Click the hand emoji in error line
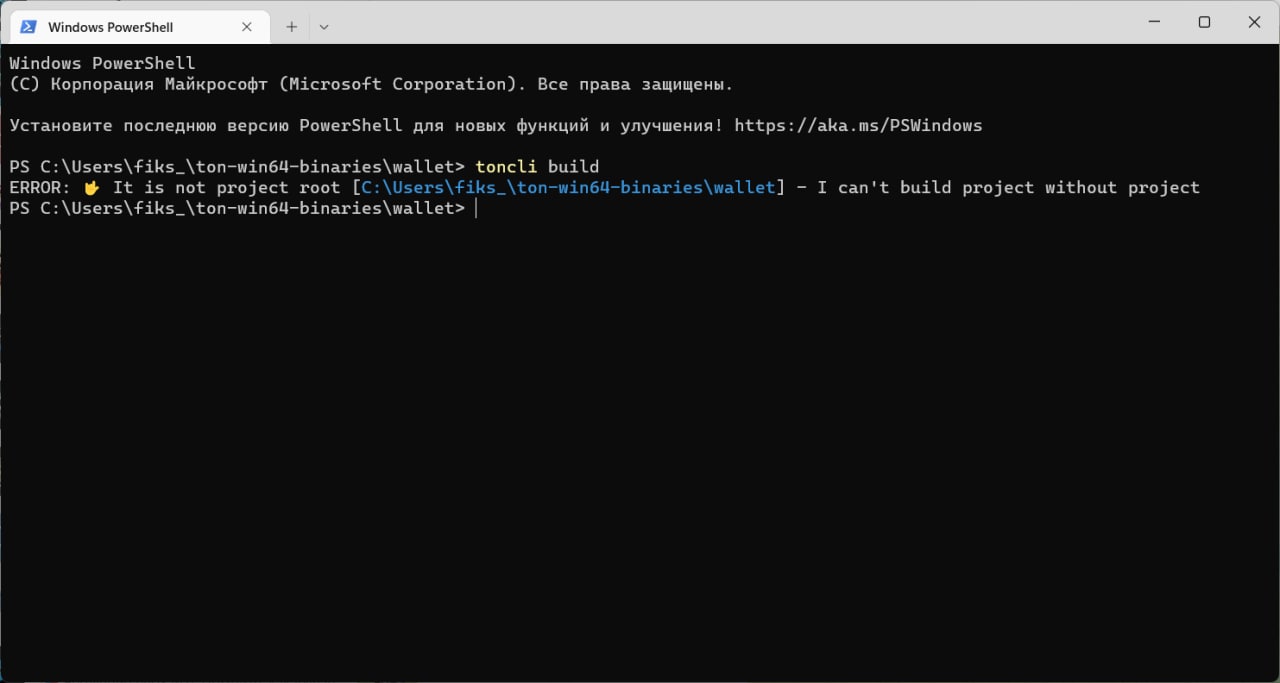Viewport: 1280px width, 683px height. point(92,188)
